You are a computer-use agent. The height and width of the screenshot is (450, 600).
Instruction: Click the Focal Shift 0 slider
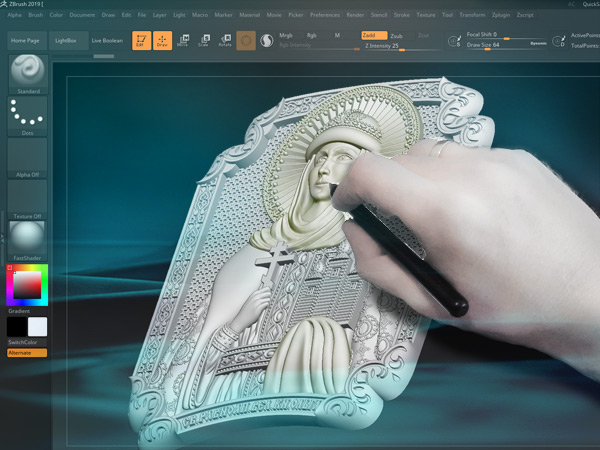tap(507, 35)
